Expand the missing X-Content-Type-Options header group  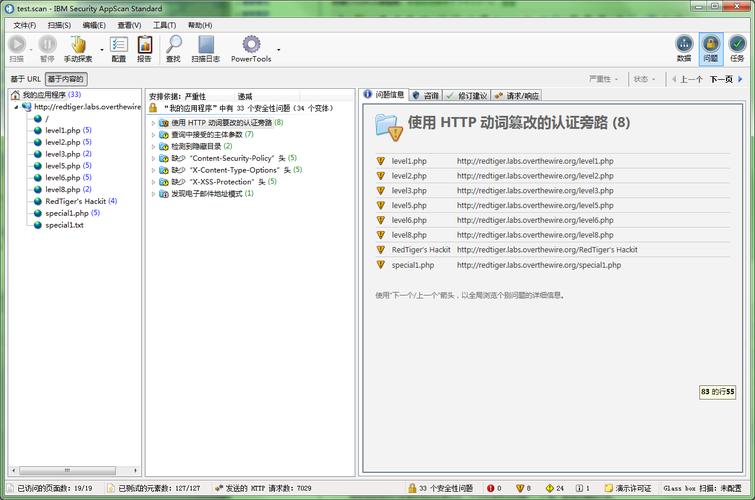coord(153,170)
